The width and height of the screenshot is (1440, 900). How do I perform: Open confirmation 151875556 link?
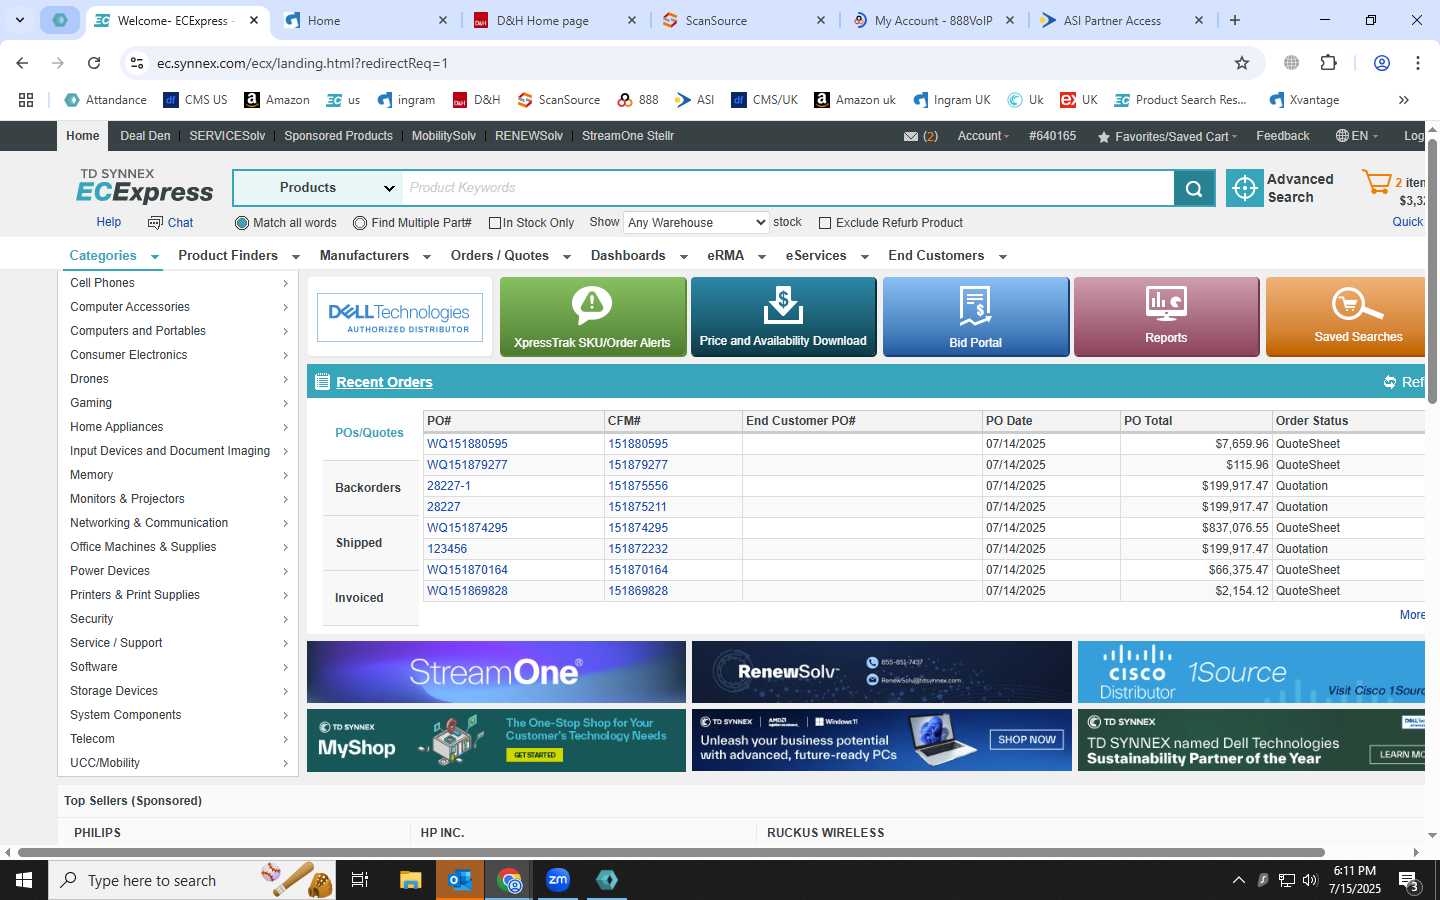pos(638,486)
